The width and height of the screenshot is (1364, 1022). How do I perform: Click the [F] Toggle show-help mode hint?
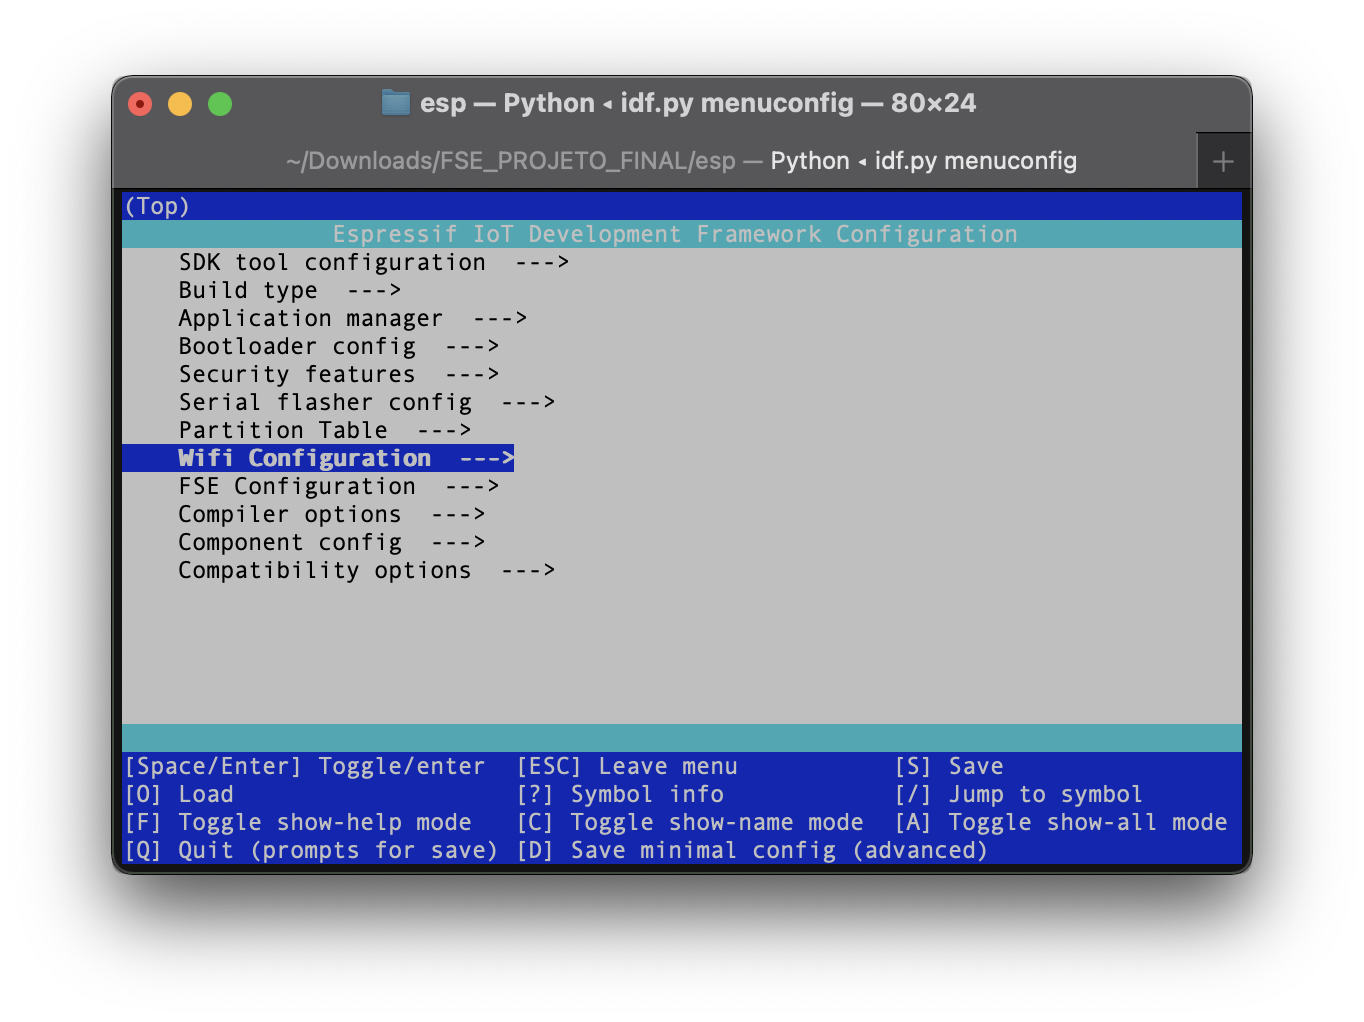tap(298, 822)
